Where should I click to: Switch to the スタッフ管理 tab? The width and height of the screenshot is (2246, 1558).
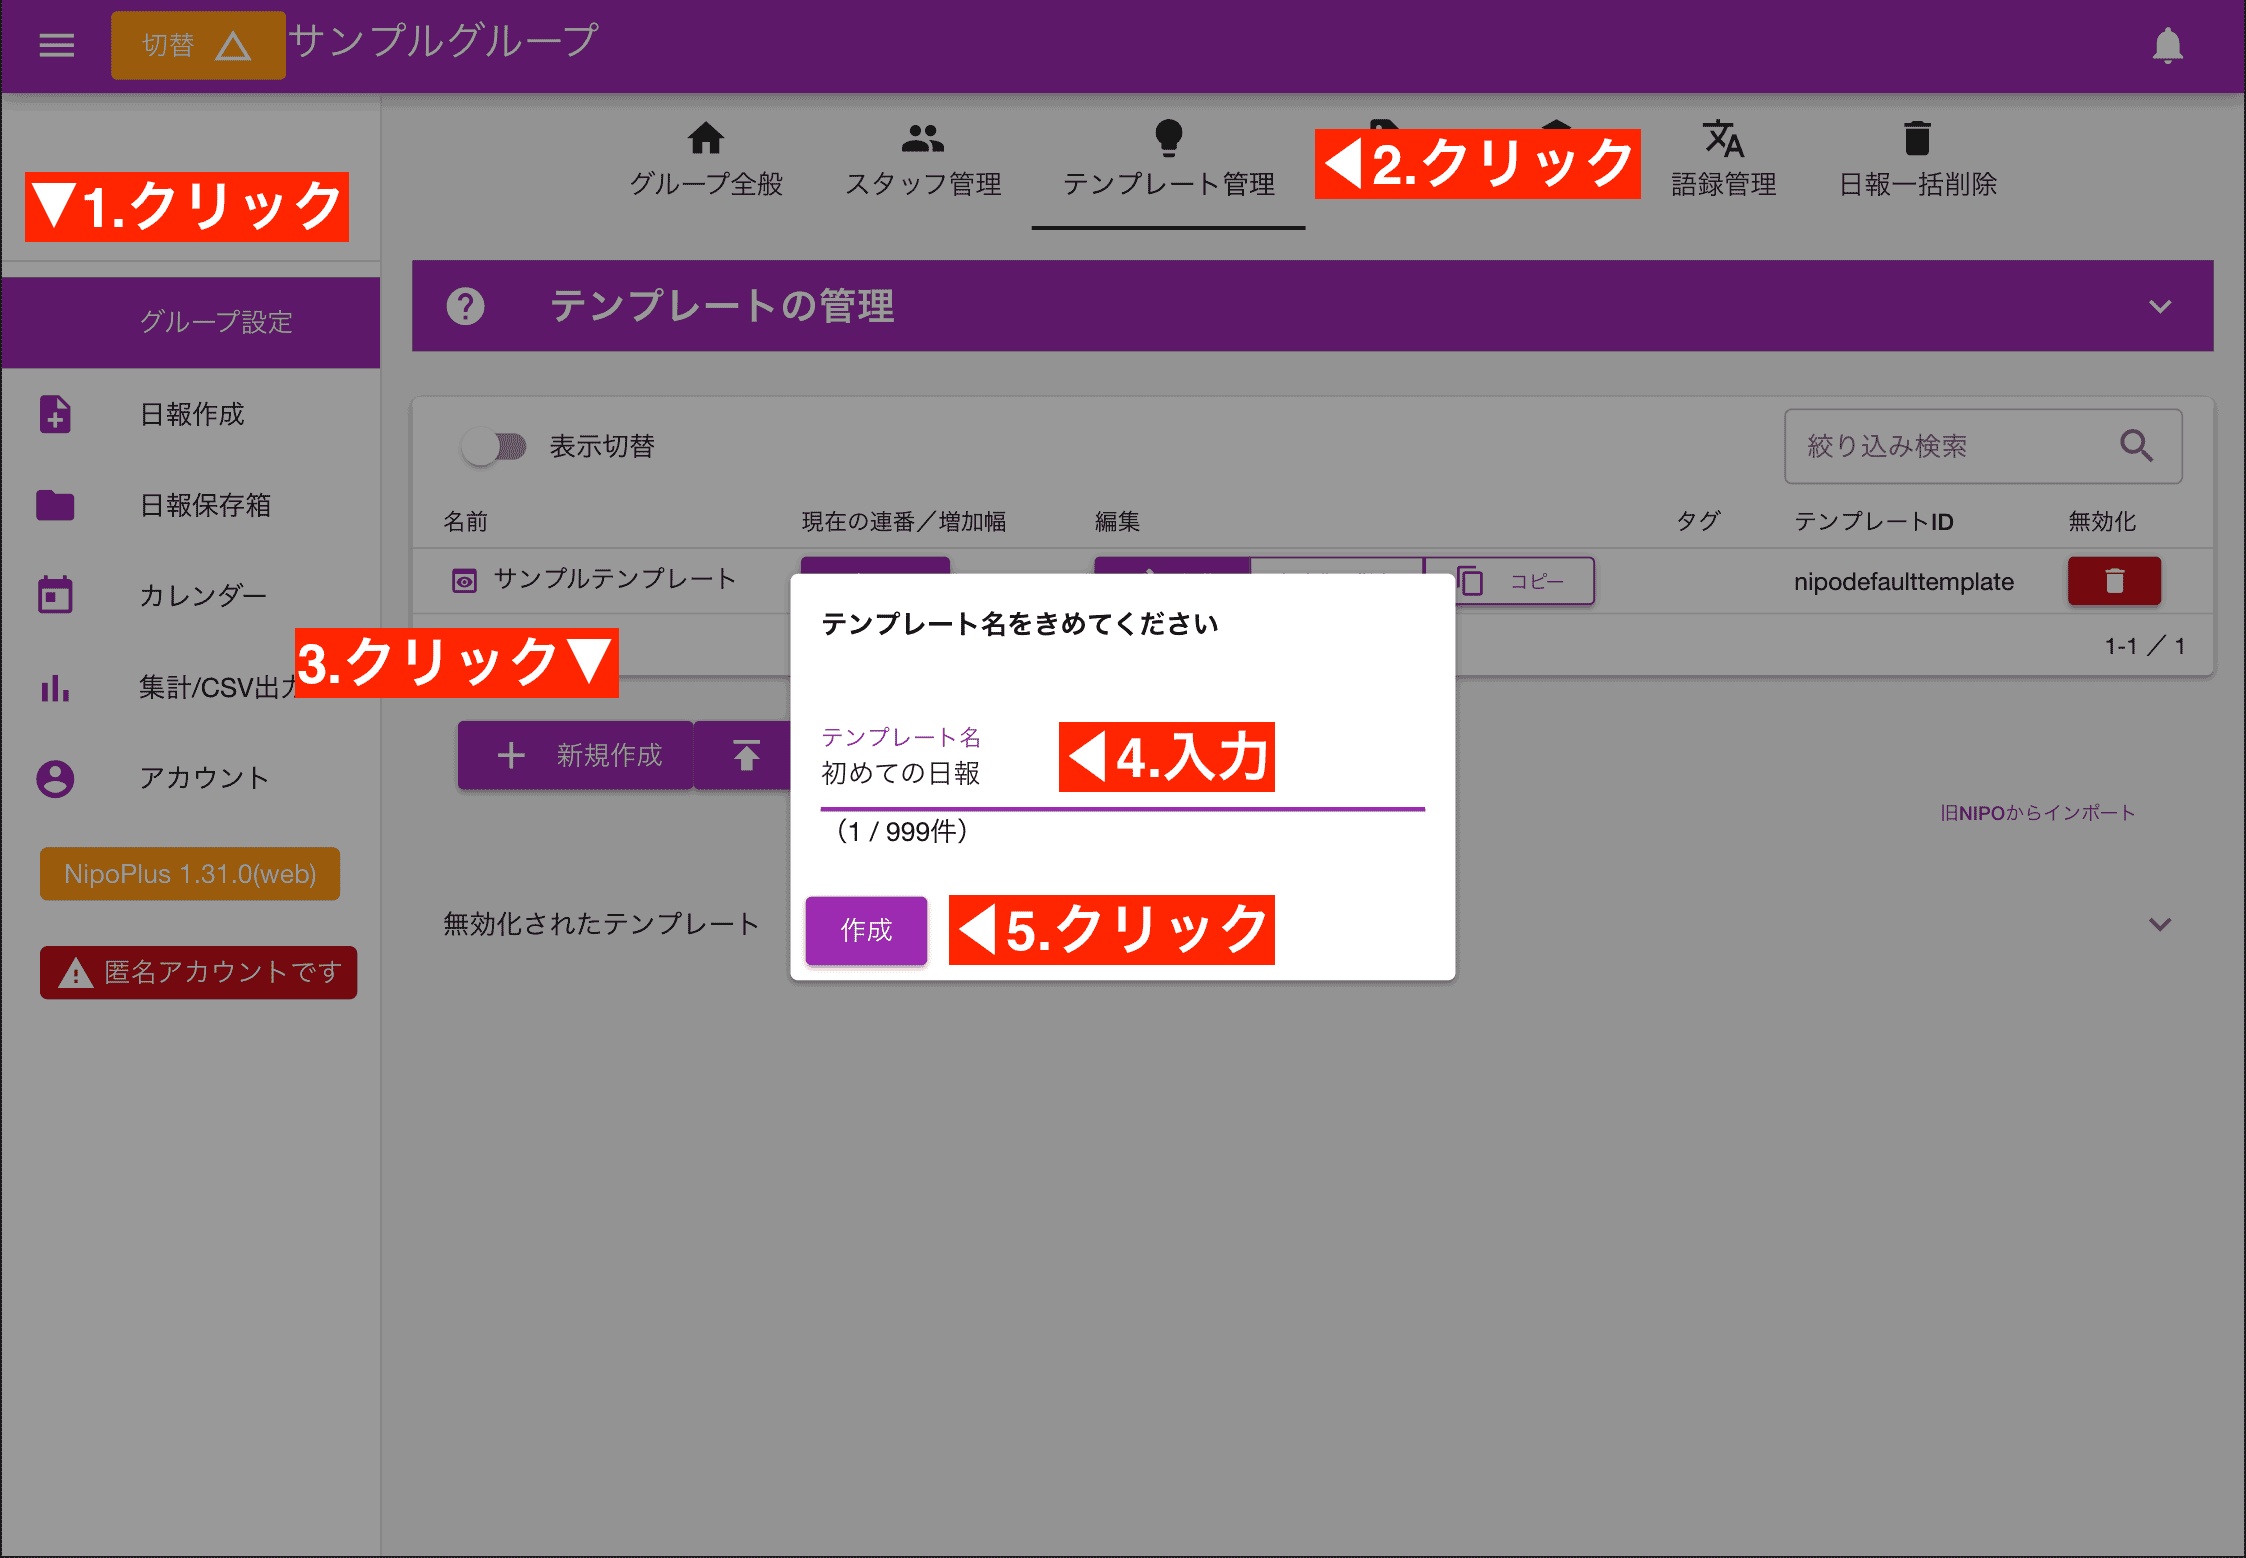pos(922,158)
